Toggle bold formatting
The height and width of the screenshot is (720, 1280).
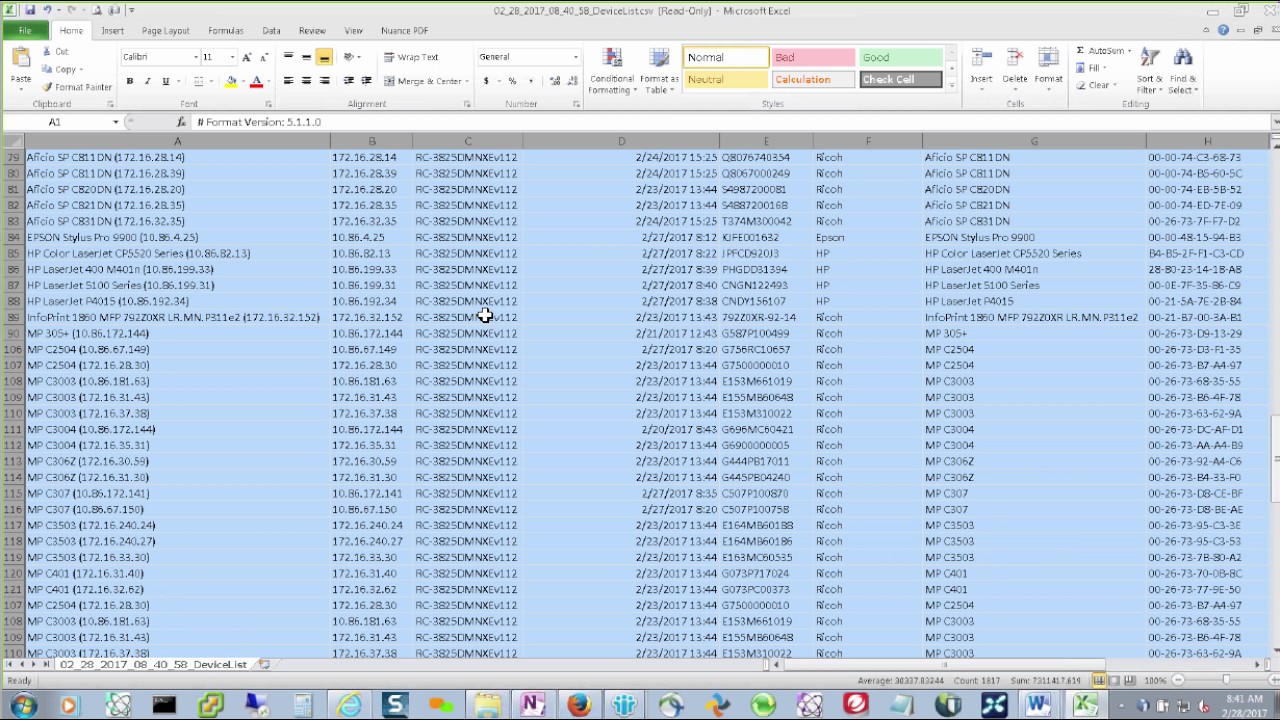click(130, 81)
